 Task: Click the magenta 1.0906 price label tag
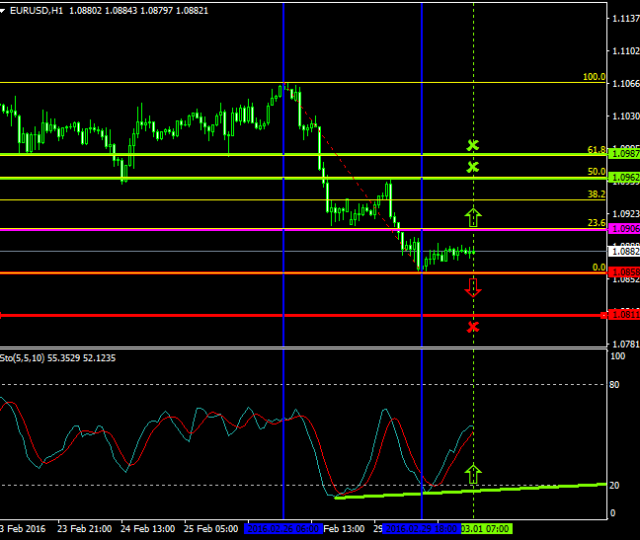coord(623,229)
